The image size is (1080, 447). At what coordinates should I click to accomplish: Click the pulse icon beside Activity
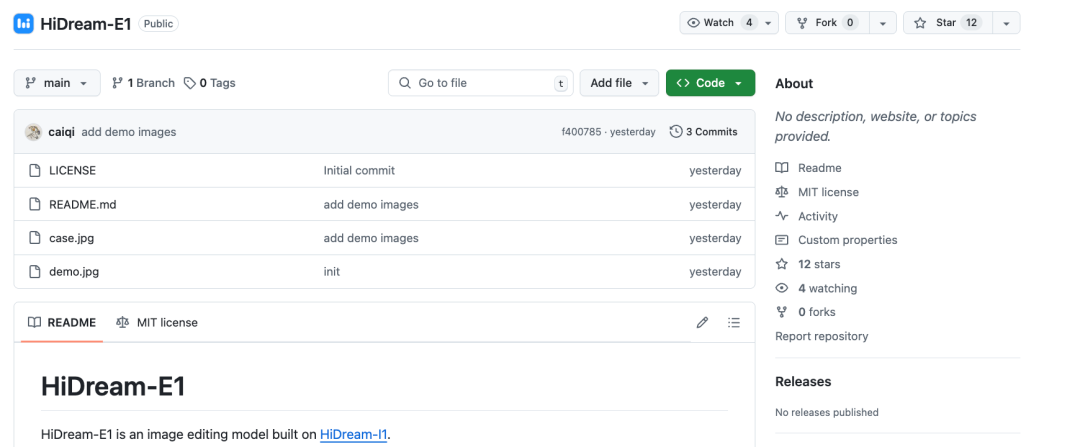782,216
